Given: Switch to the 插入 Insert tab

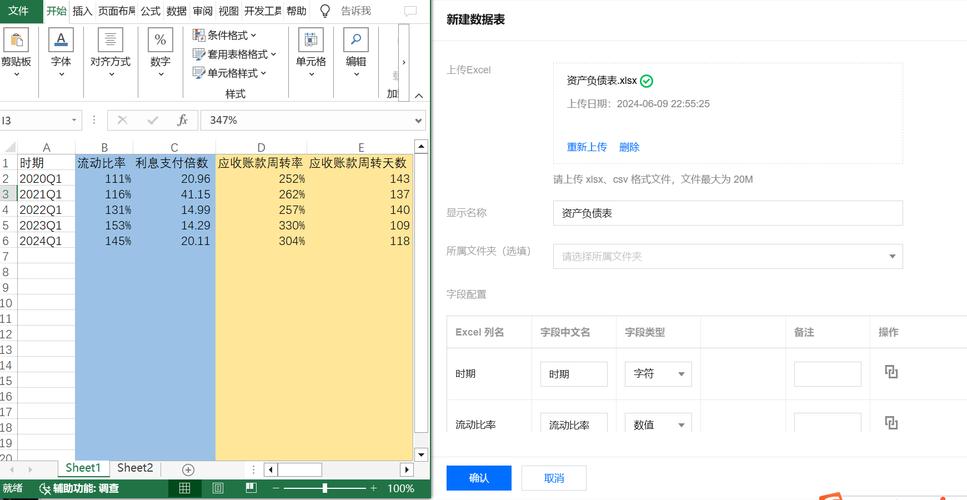Looking at the screenshot, I should click(x=82, y=10).
